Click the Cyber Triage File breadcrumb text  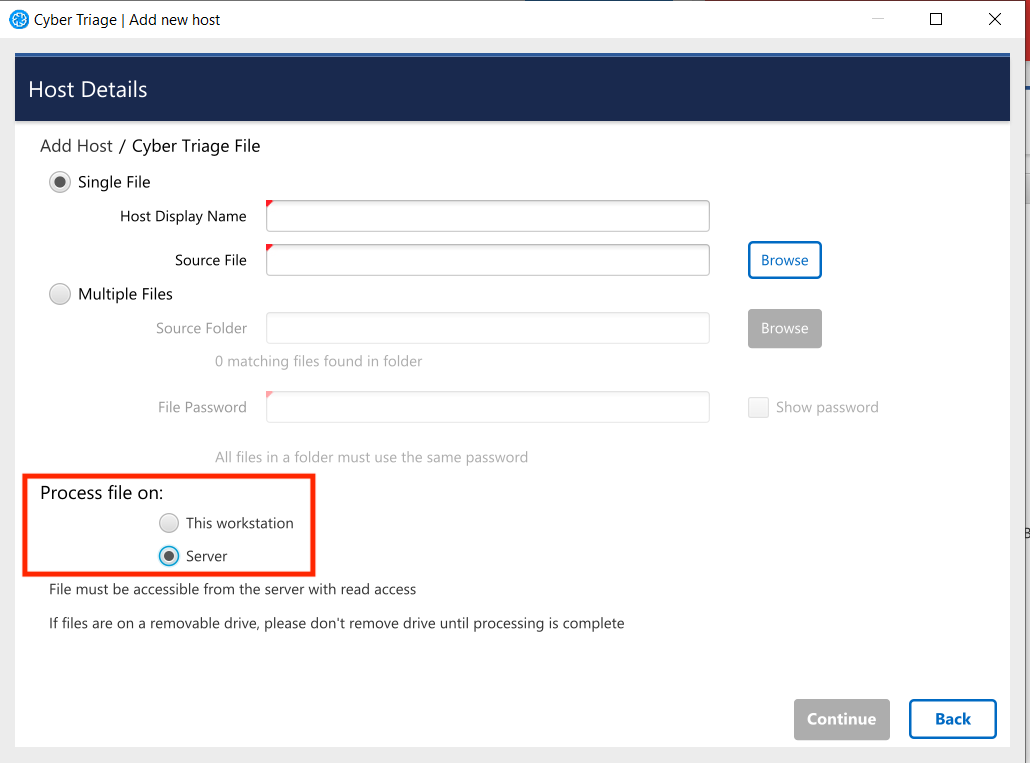196,146
